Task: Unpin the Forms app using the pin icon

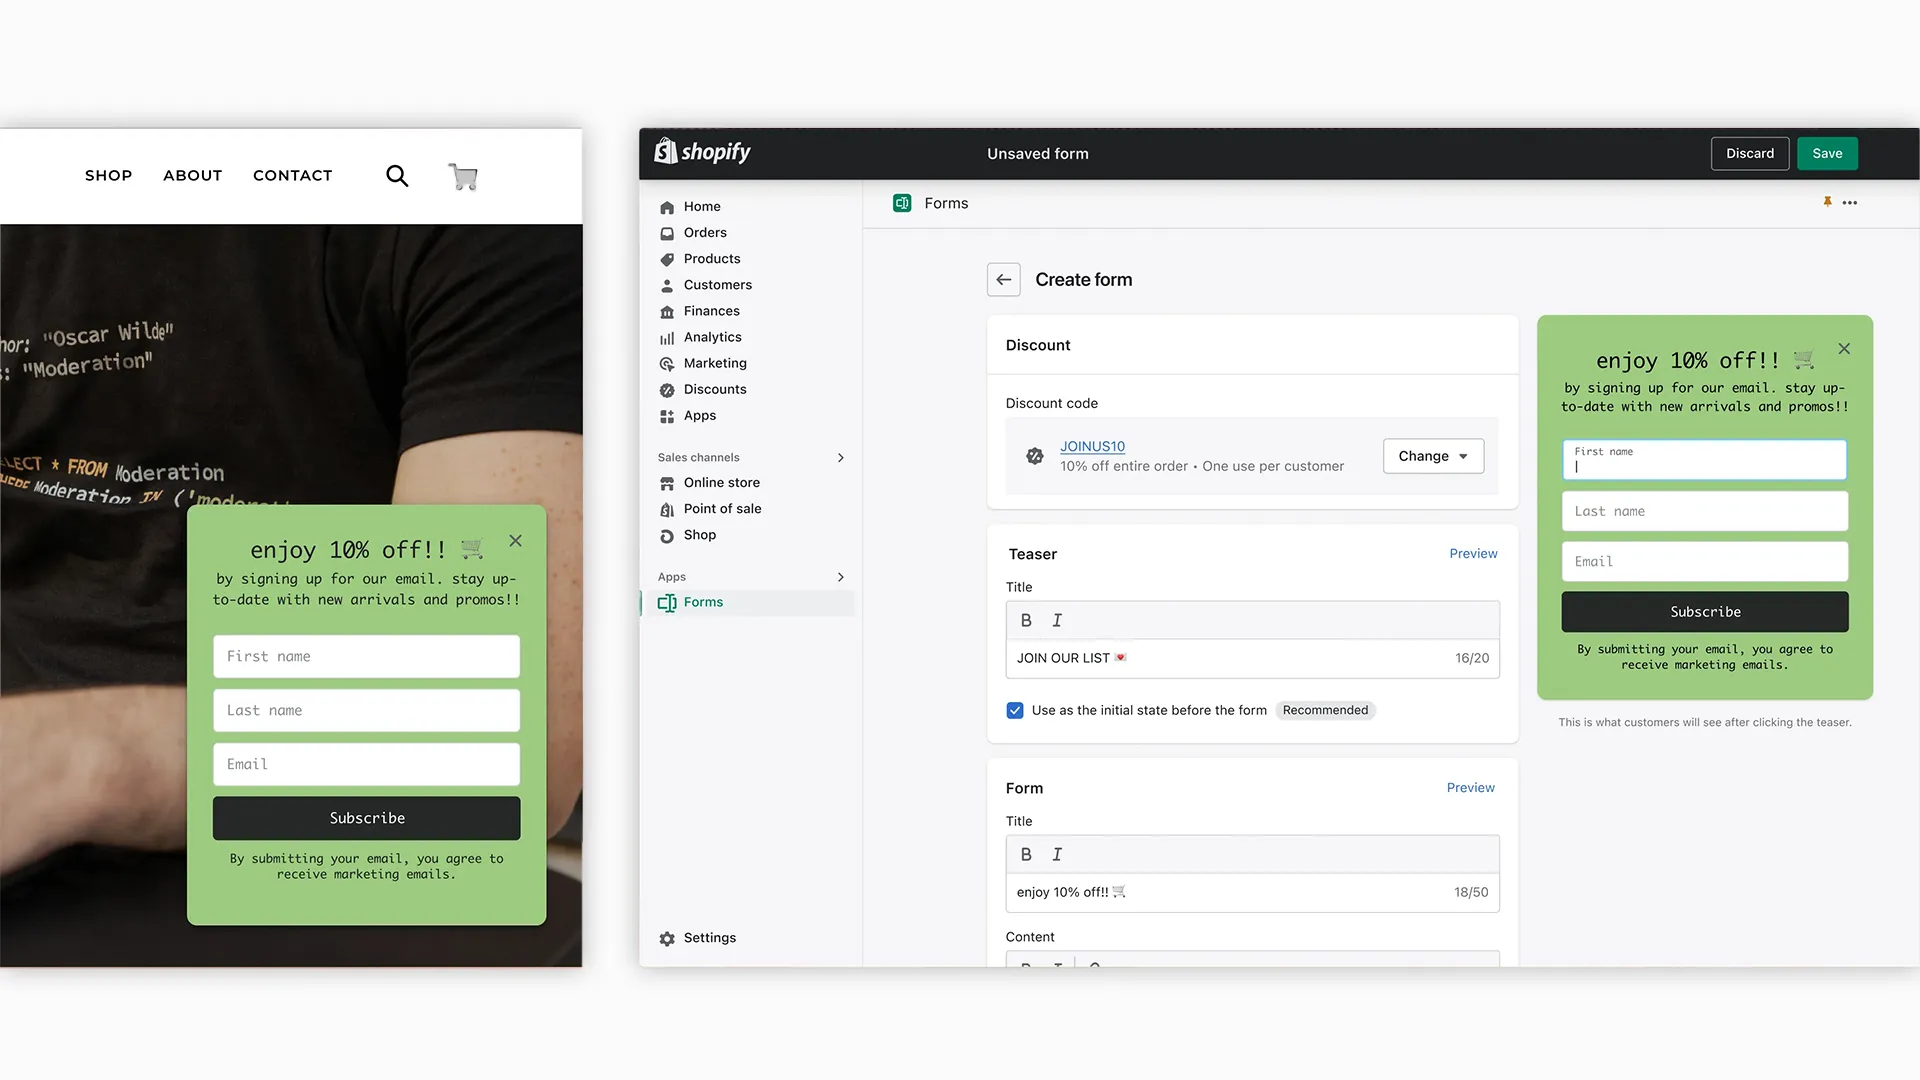Action: pyautogui.click(x=1828, y=202)
